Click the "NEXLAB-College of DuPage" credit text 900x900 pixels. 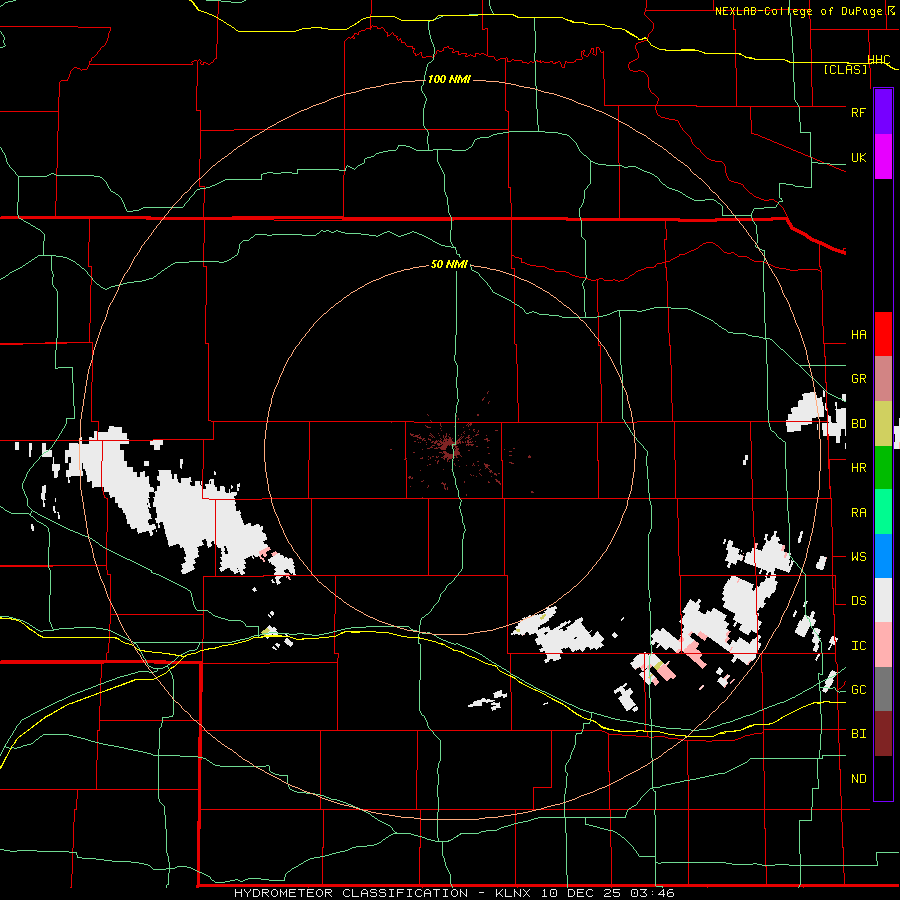[x=798, y=11]
